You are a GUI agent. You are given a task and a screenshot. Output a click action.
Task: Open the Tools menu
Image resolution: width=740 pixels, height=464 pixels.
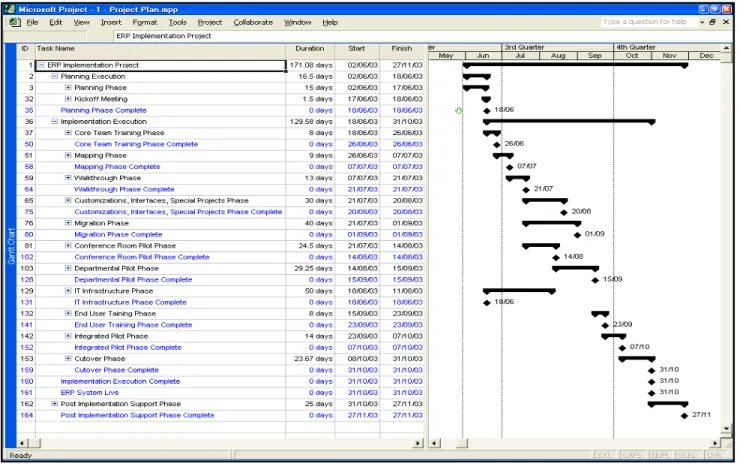177,22
